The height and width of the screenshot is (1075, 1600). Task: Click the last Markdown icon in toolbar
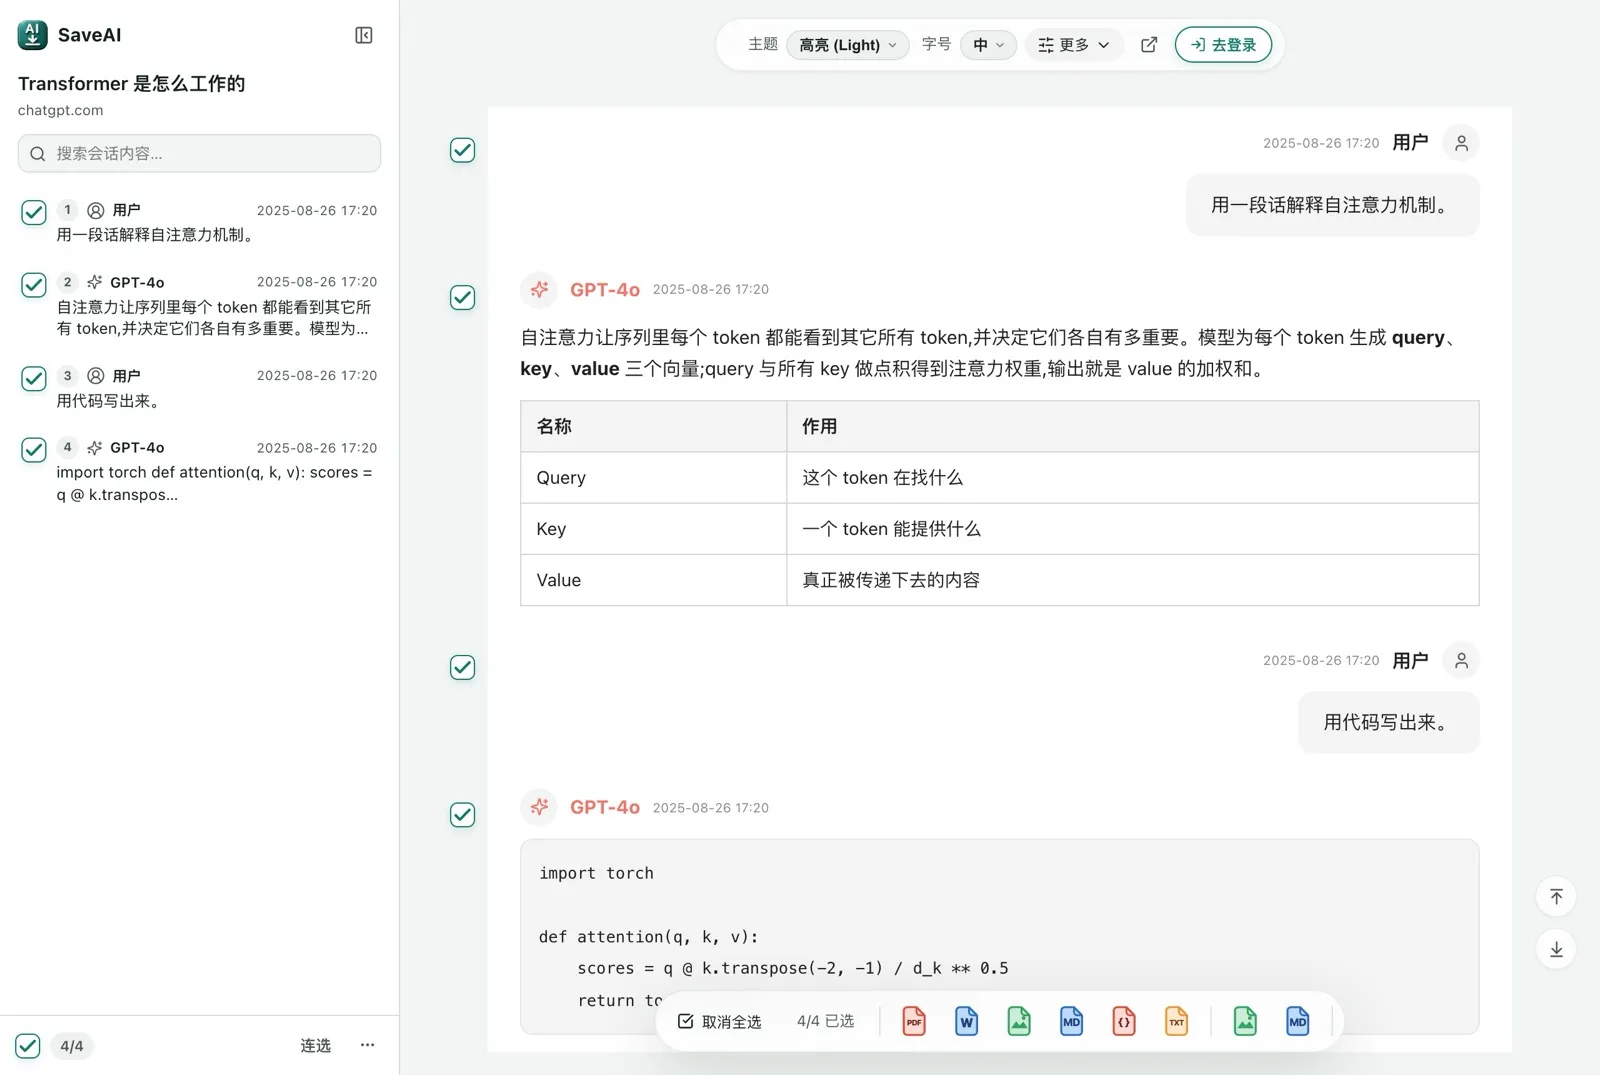[x=1297, y=1021]
